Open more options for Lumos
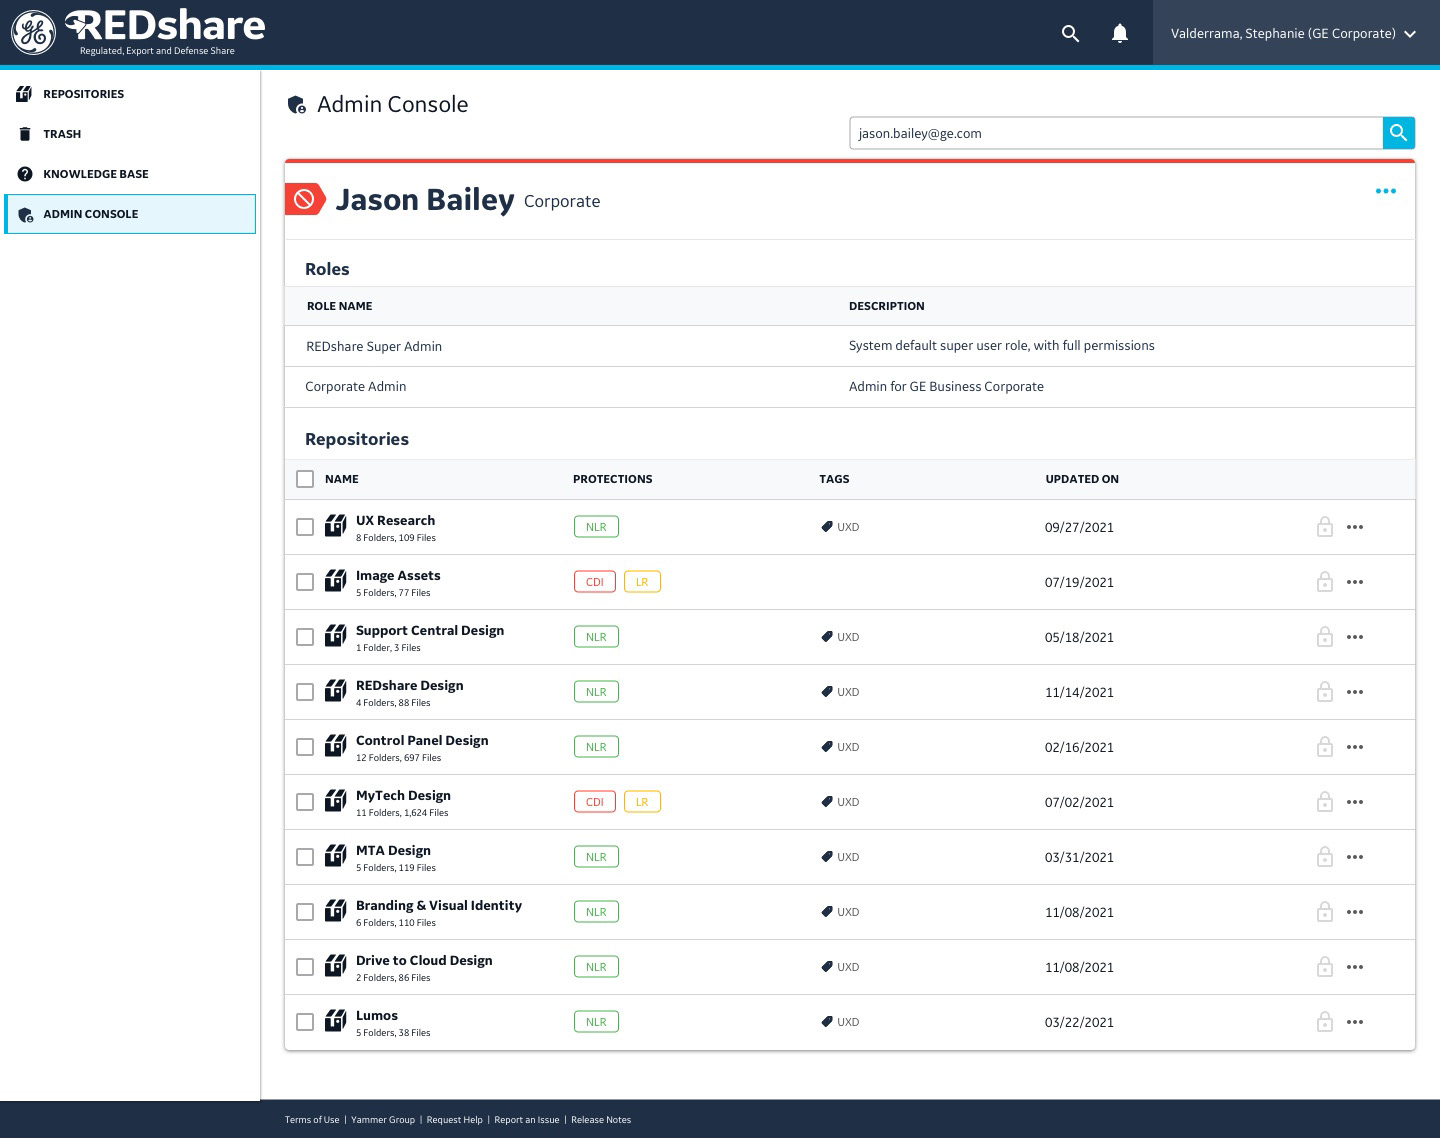1440x1138 pixels. (x=1355, y=1022)
